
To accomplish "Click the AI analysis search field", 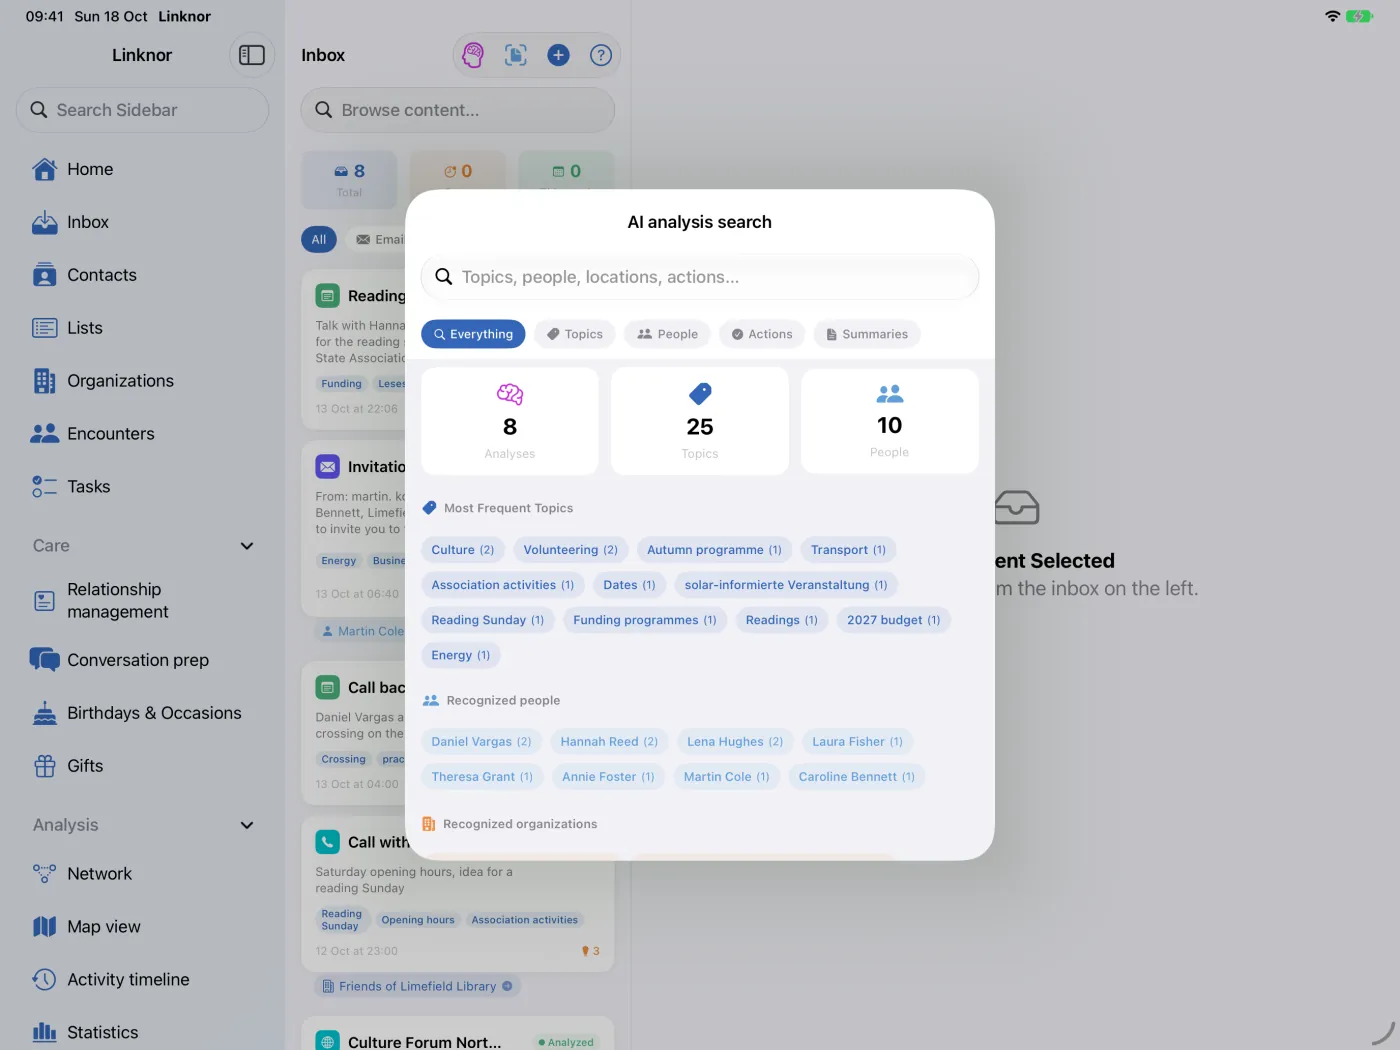I will click(700, 277).
